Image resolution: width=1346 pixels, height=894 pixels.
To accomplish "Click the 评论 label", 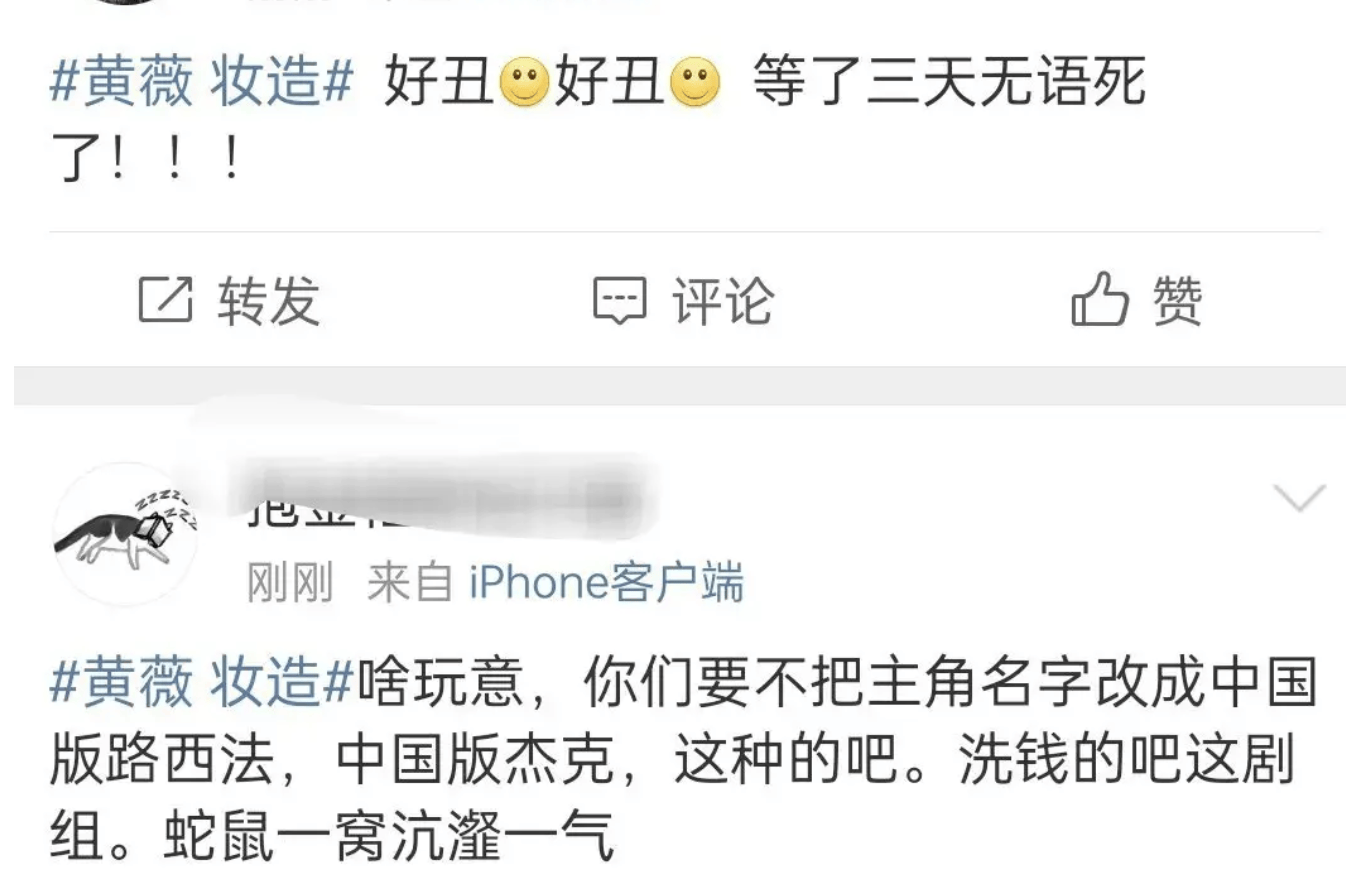I will [x=723, y=300].
